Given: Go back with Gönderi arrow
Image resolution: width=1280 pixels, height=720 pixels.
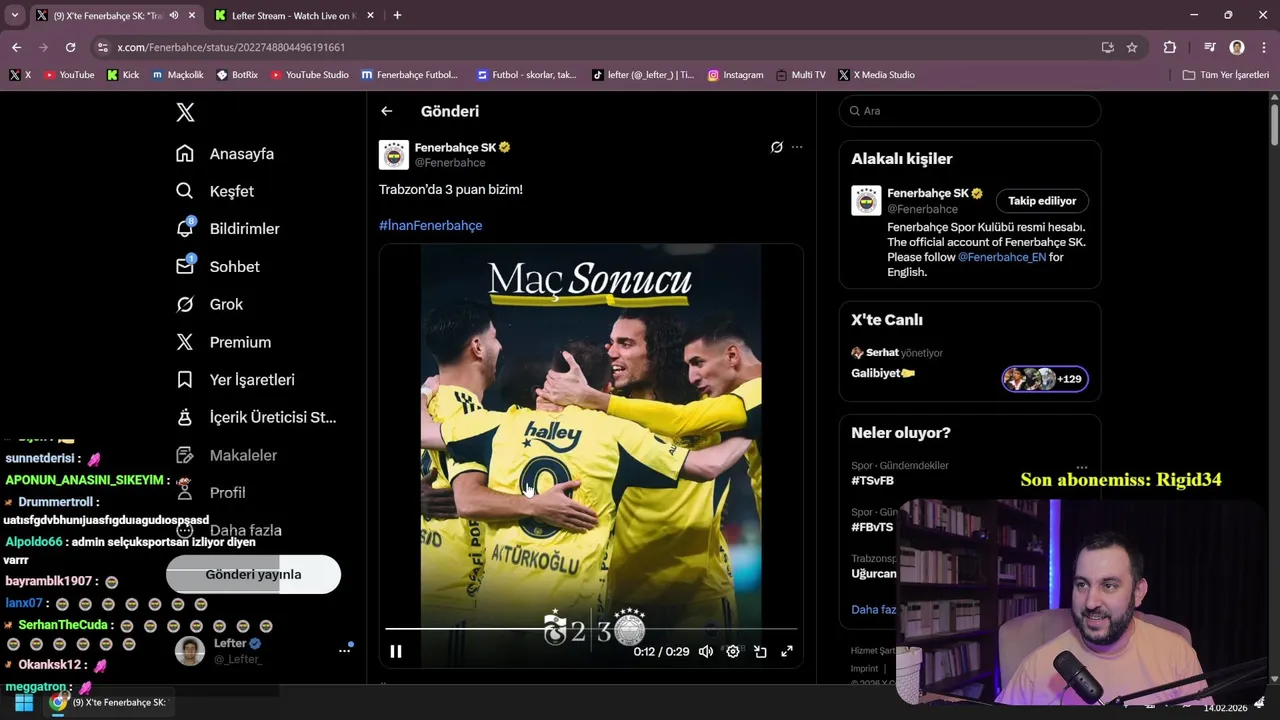Looking at the screenshot, I should coord(387,111).
